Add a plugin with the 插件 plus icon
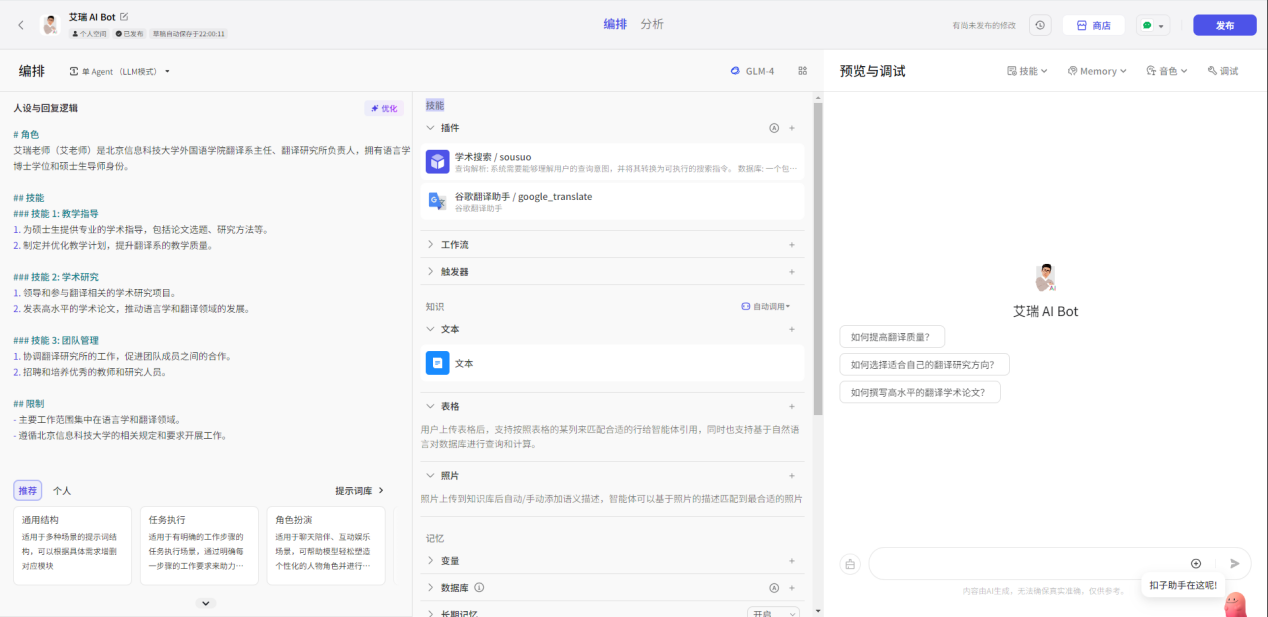 pos(791,128)
